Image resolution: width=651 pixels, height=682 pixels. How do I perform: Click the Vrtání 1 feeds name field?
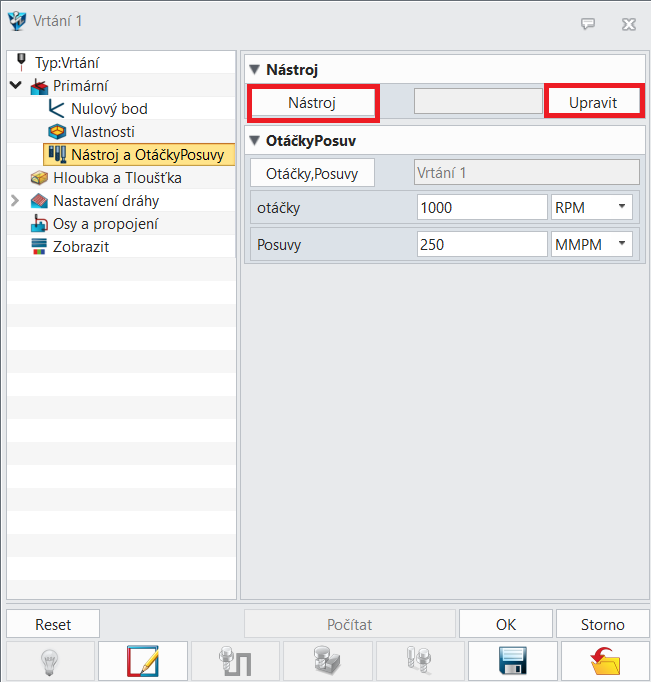(x=527, y=172)
